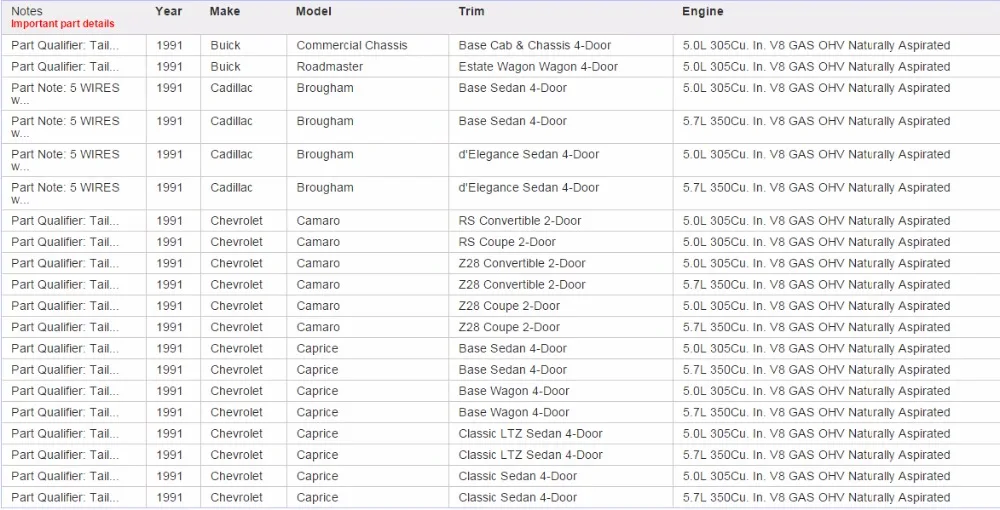Click 'Brougham' in Base Sedan 5.0L Cadillac row

[325, 88]
